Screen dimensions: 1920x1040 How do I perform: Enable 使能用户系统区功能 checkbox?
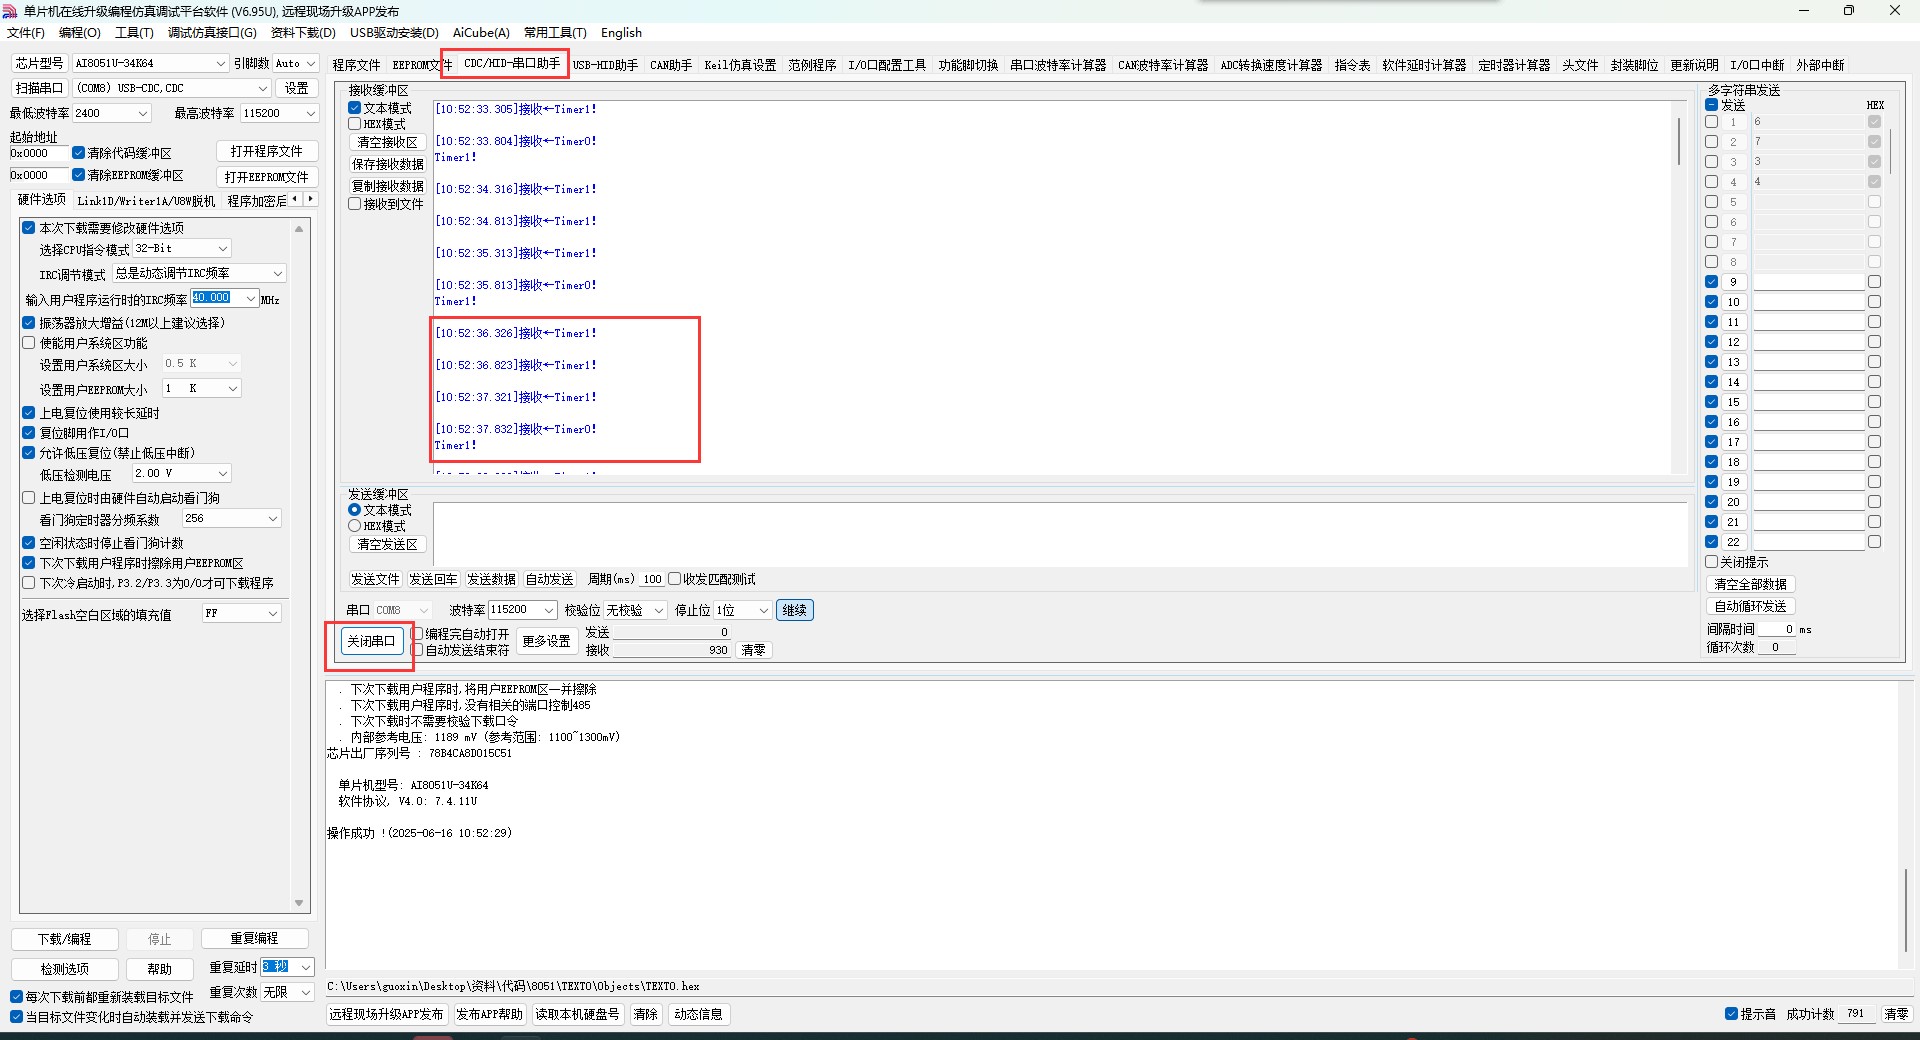pos(29,343)
